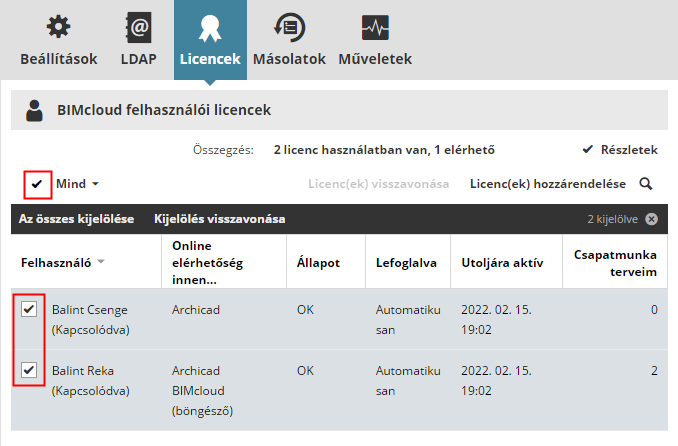The width and height of the screenshot is (678, 446).
Task: Uncheck the Balint Csenge row checkbox
Action: tap(29, 310)
